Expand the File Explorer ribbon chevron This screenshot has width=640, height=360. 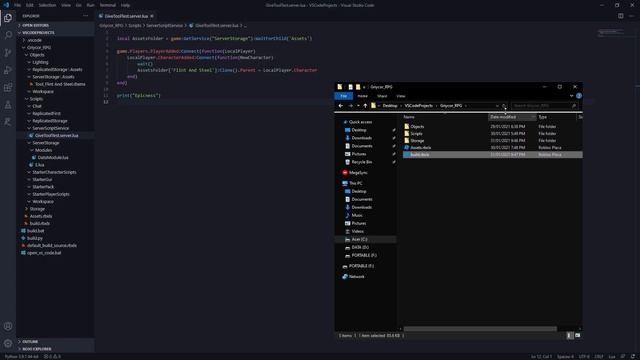(571, 96)
